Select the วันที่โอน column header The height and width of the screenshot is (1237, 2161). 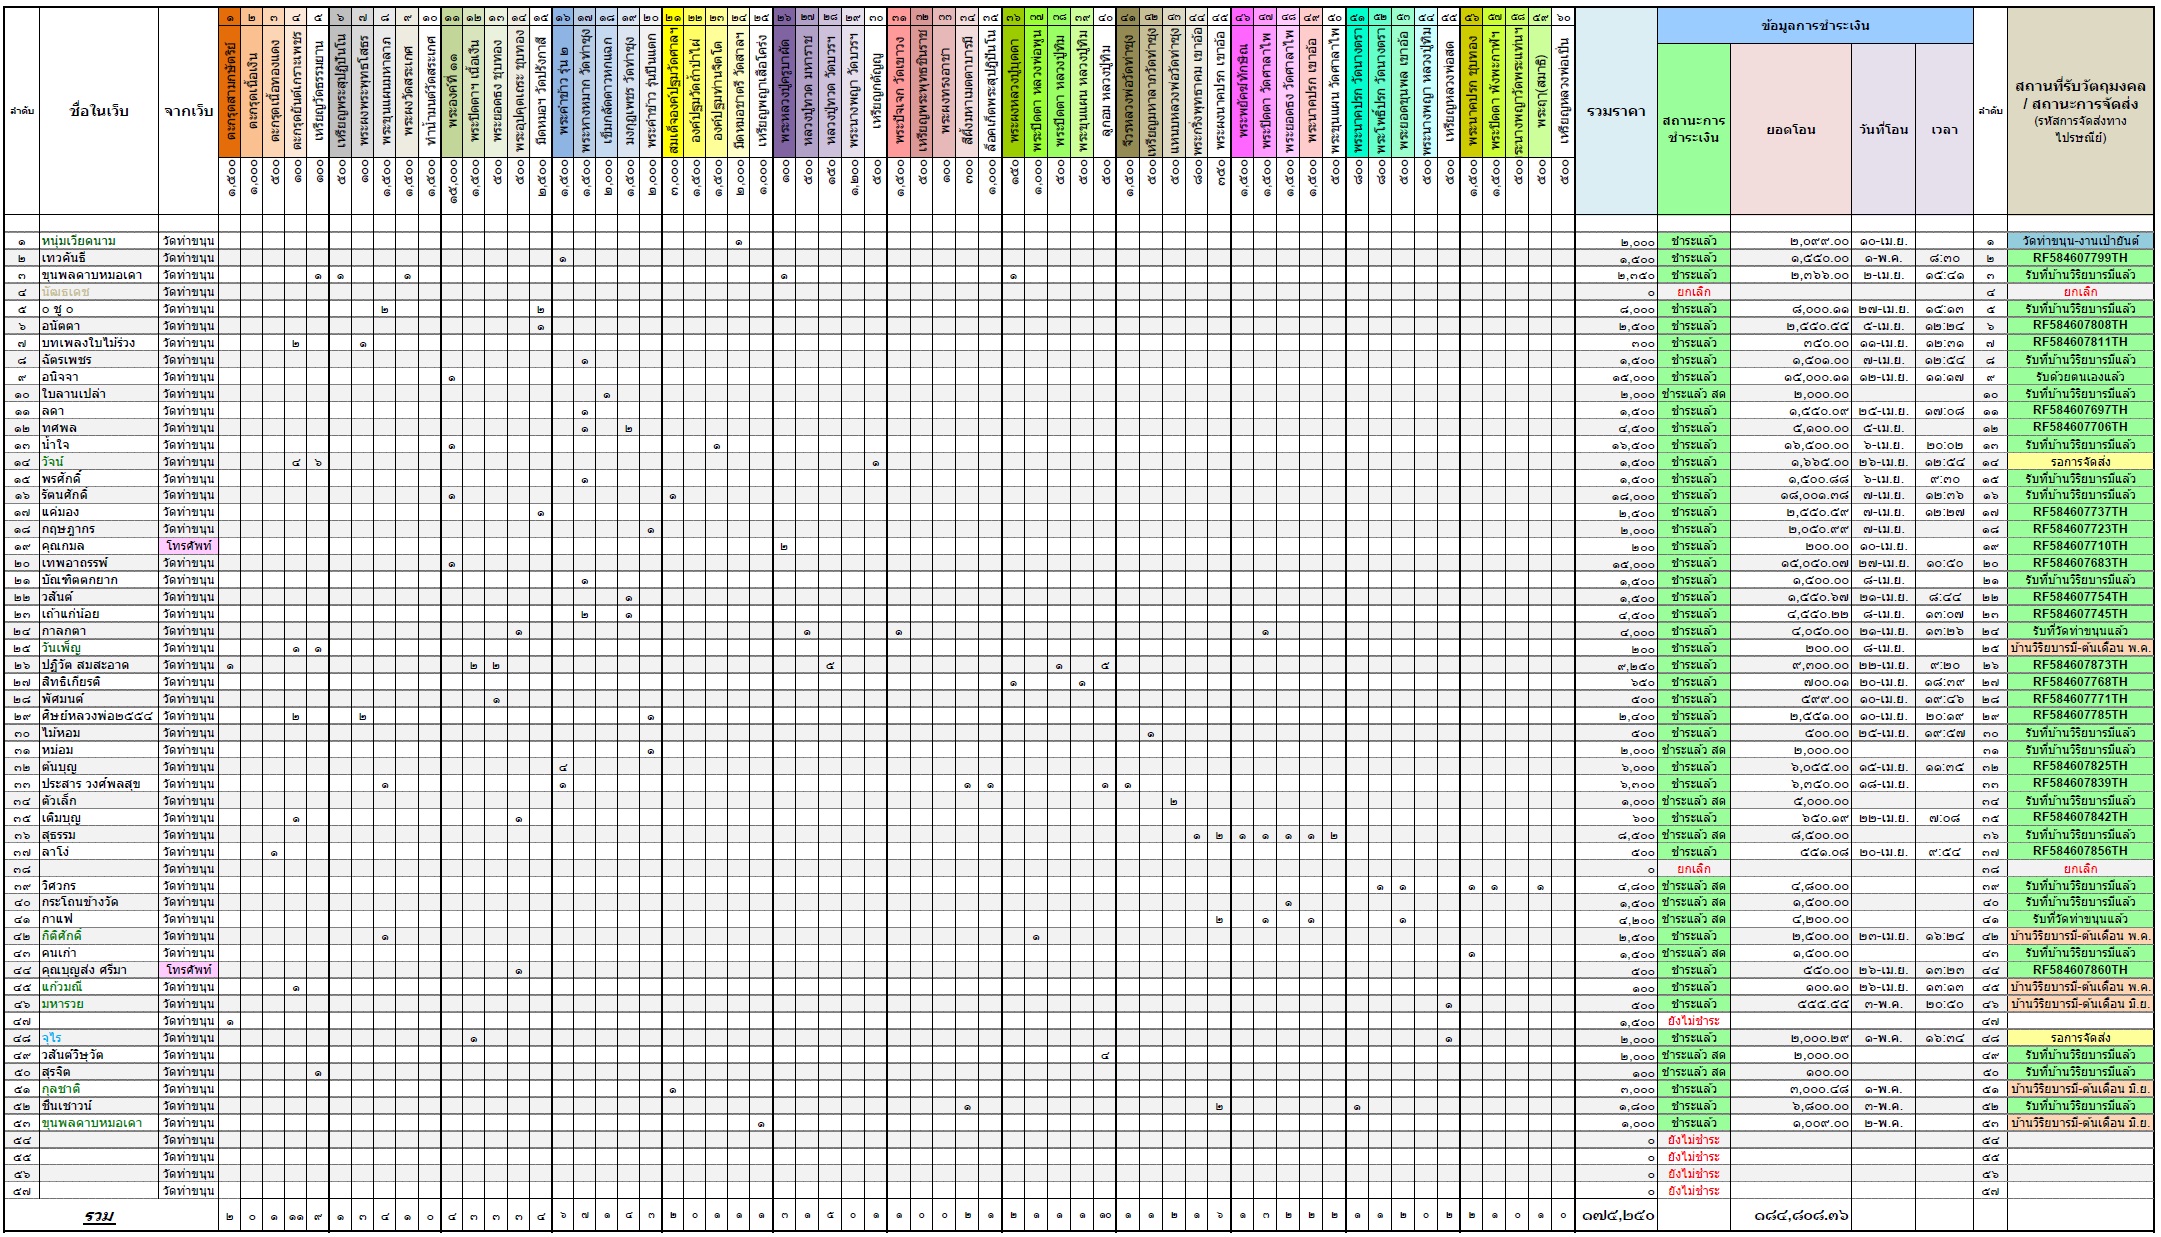1883,129
